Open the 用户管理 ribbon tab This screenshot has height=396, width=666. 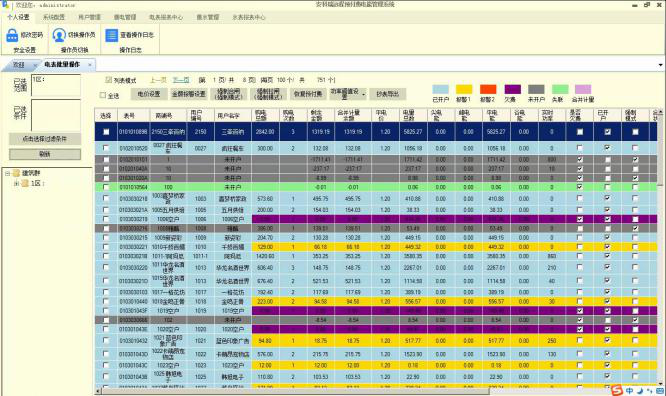pos(89,17)
